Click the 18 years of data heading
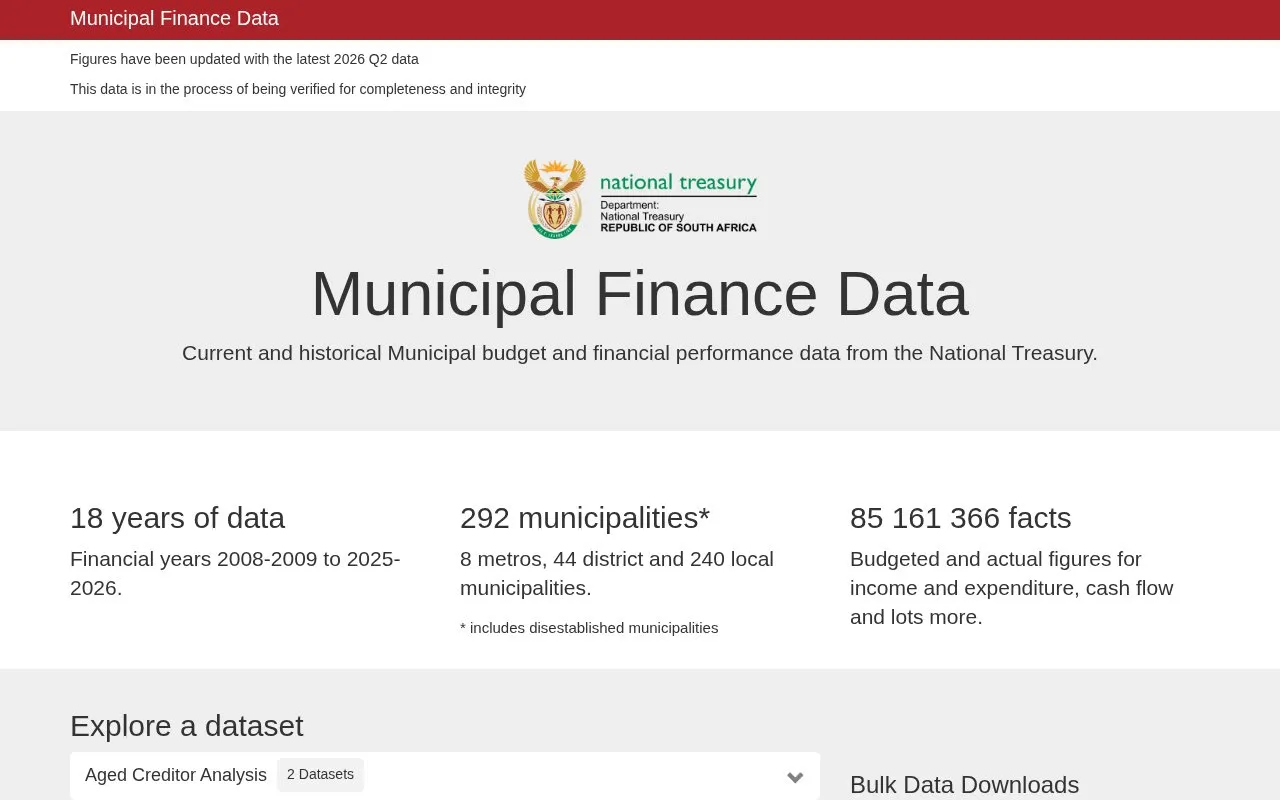 (x=177, y=518)
